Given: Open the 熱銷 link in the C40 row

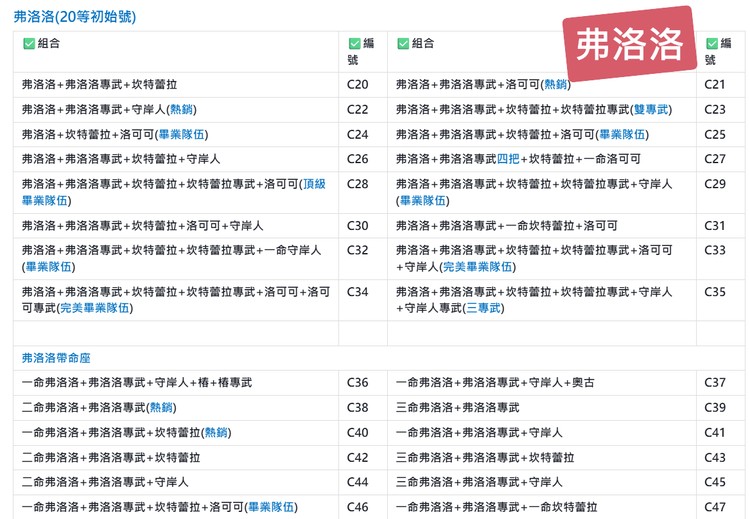Looking at the screenshot, I should coord(216,433).
